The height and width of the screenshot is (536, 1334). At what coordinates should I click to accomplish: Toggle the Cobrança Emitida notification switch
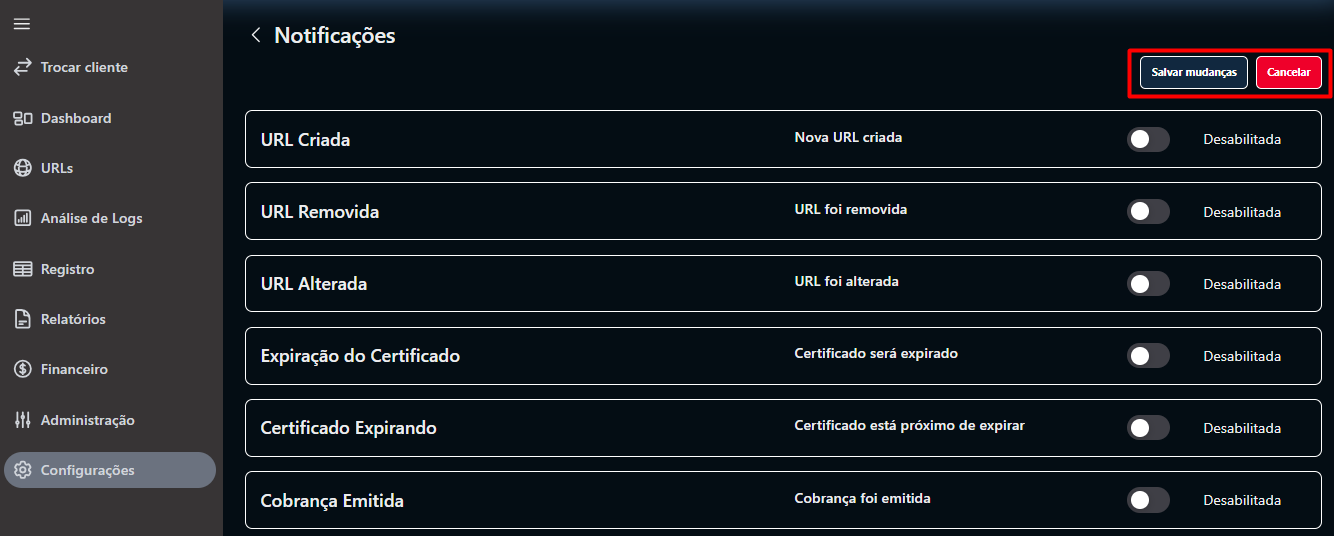point(1148,500)
